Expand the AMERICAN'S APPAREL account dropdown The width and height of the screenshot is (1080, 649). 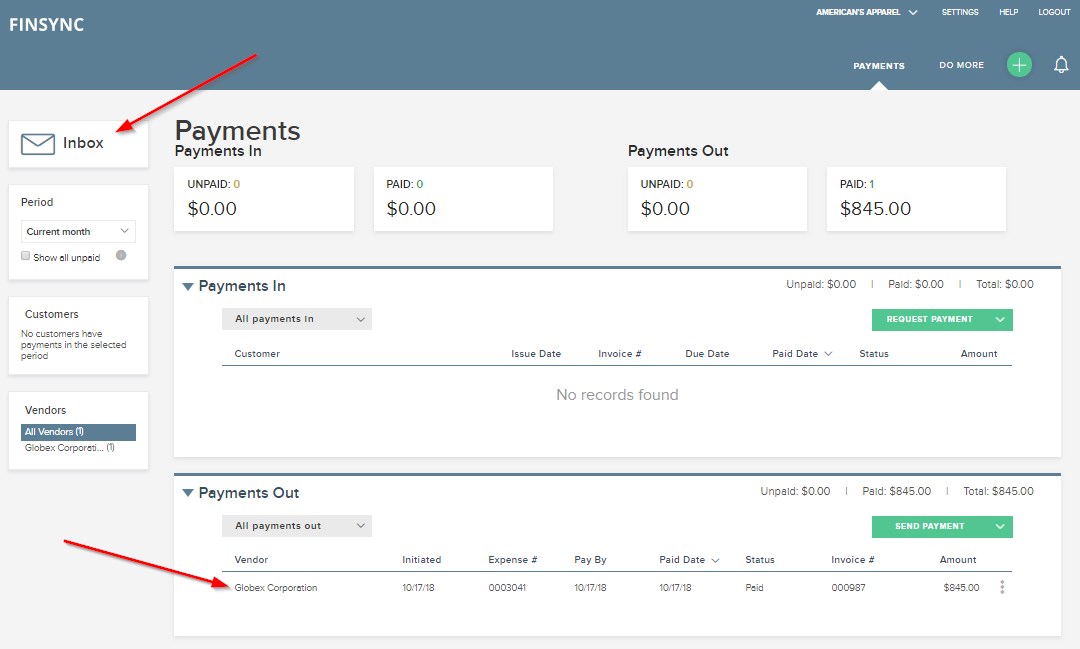[x=866, y=12]
